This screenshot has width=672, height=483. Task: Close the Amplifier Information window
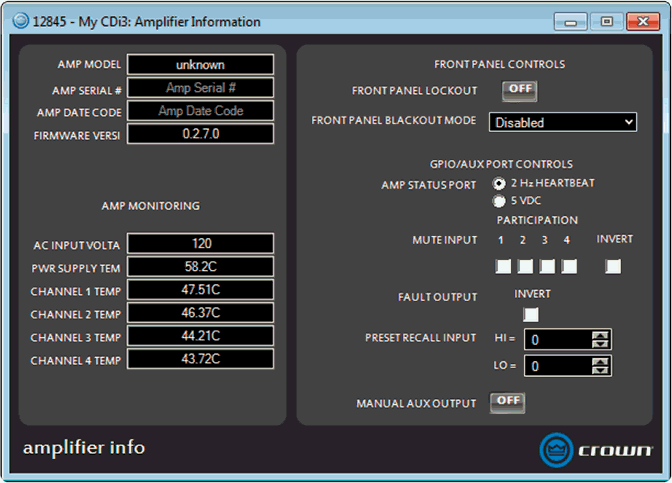643,21
